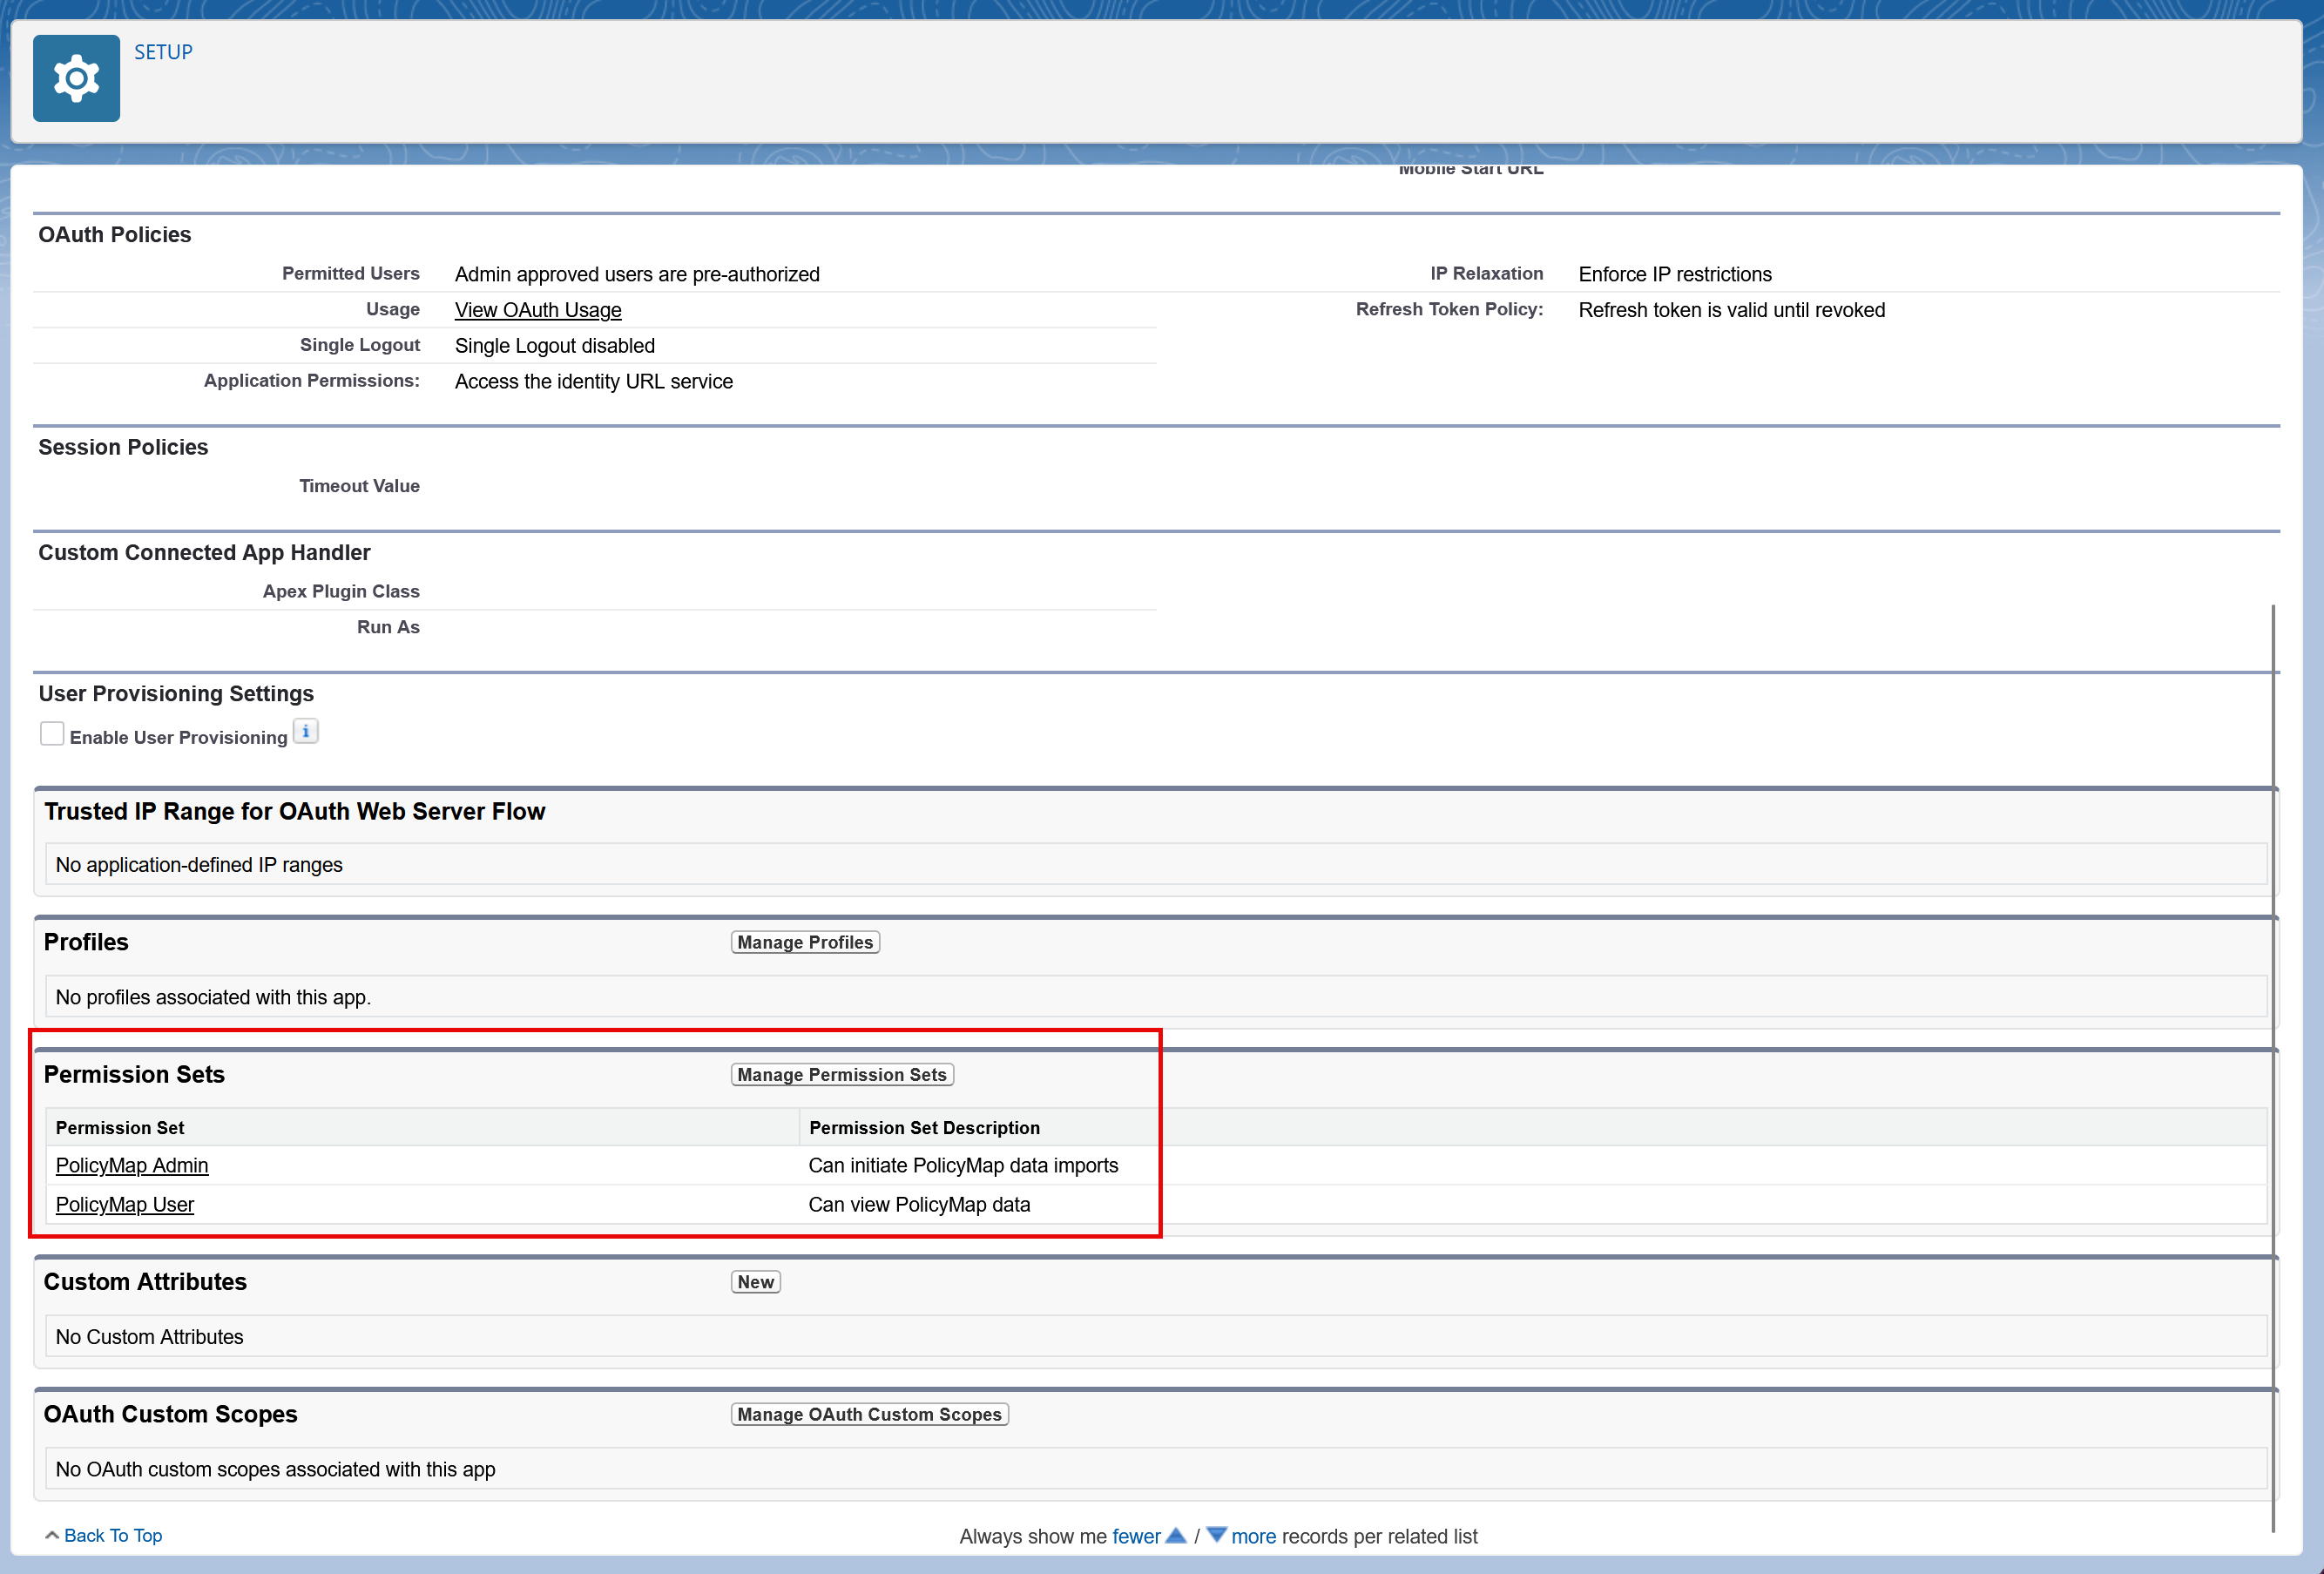Jump using the Back To Top link

[113, 1535]
